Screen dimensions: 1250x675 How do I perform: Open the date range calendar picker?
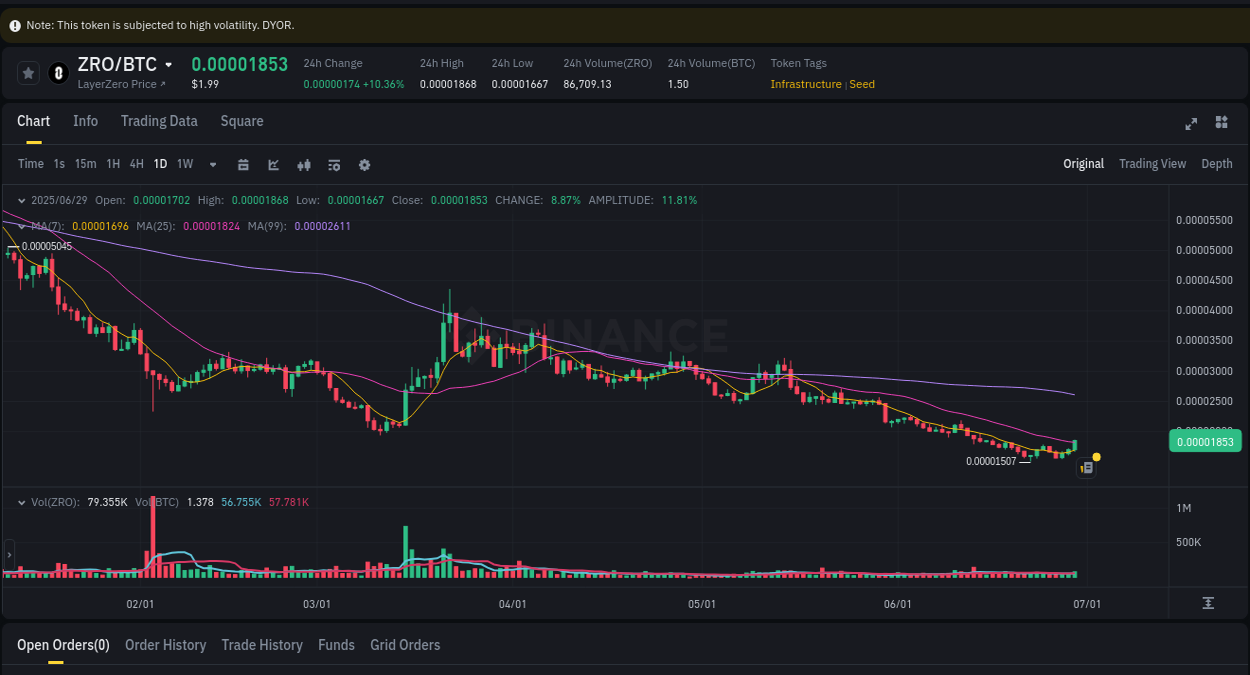243,164
